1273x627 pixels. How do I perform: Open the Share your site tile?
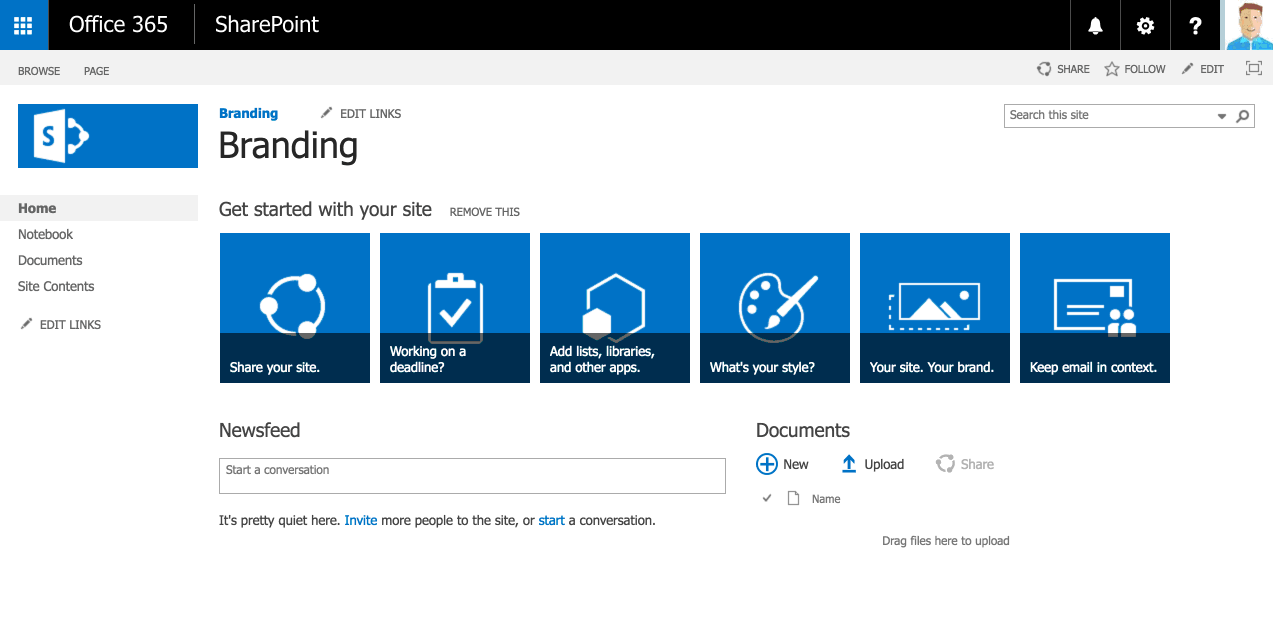295,308
